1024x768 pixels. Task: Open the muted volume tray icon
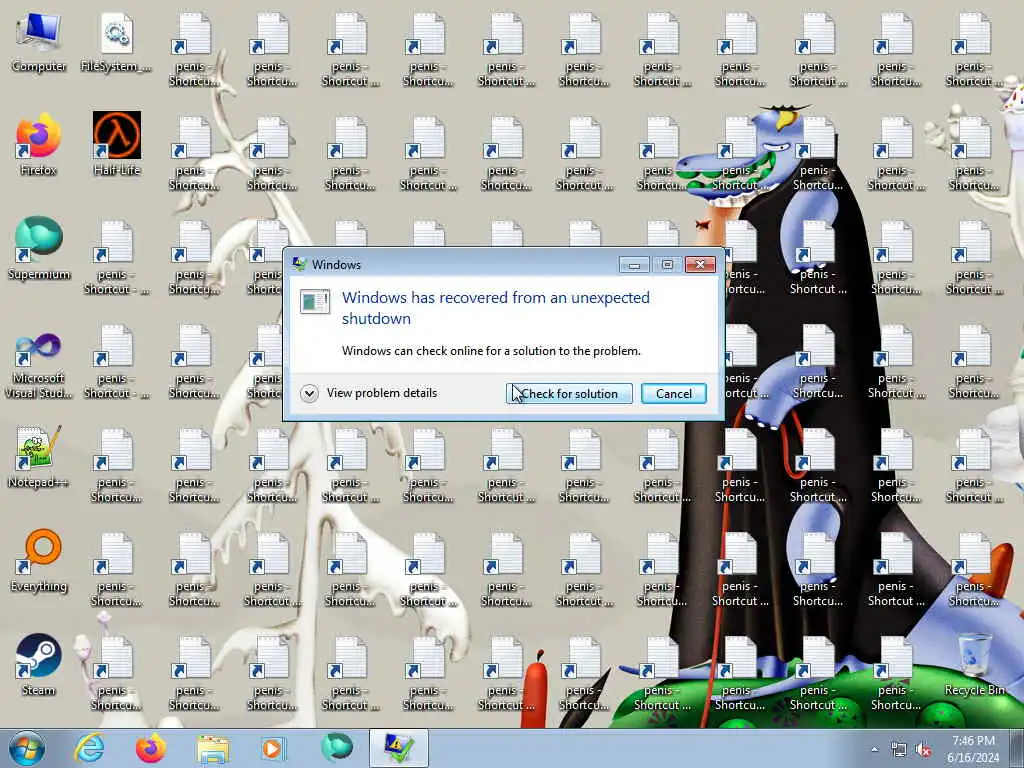coord(923,750)
